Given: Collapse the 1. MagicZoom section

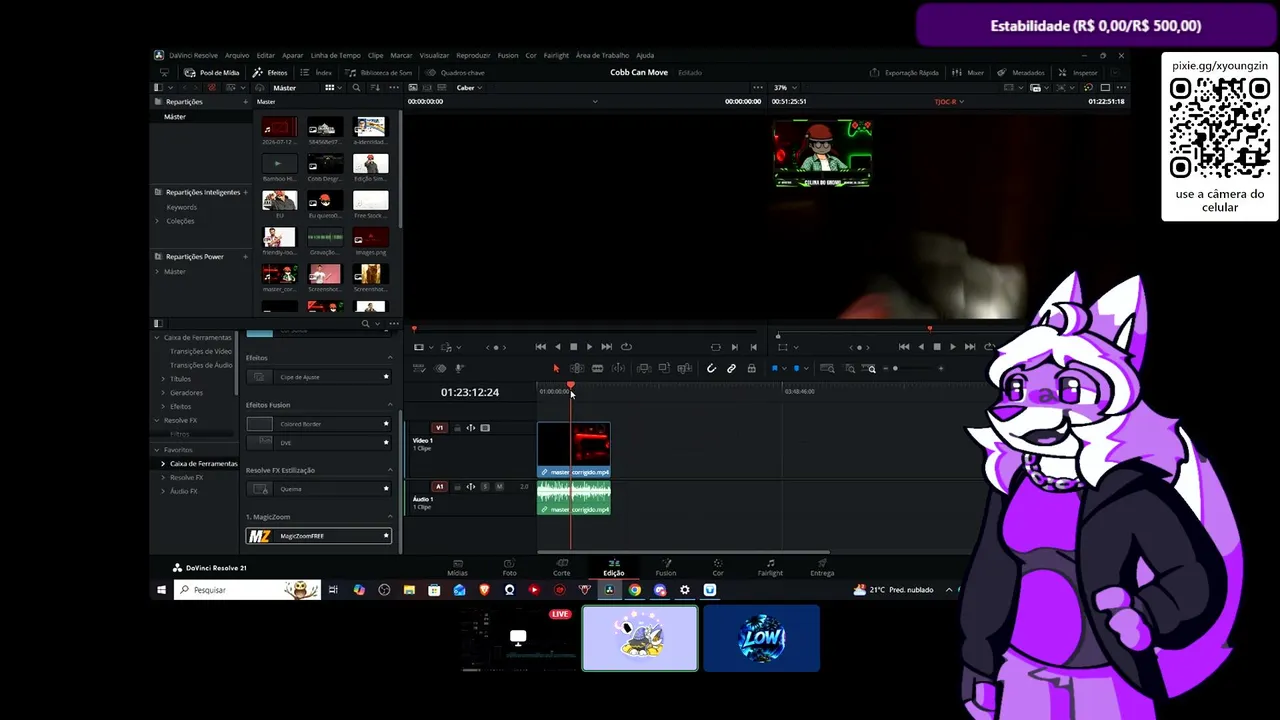Looking at the screenshot, I should (x=390, y=517).
